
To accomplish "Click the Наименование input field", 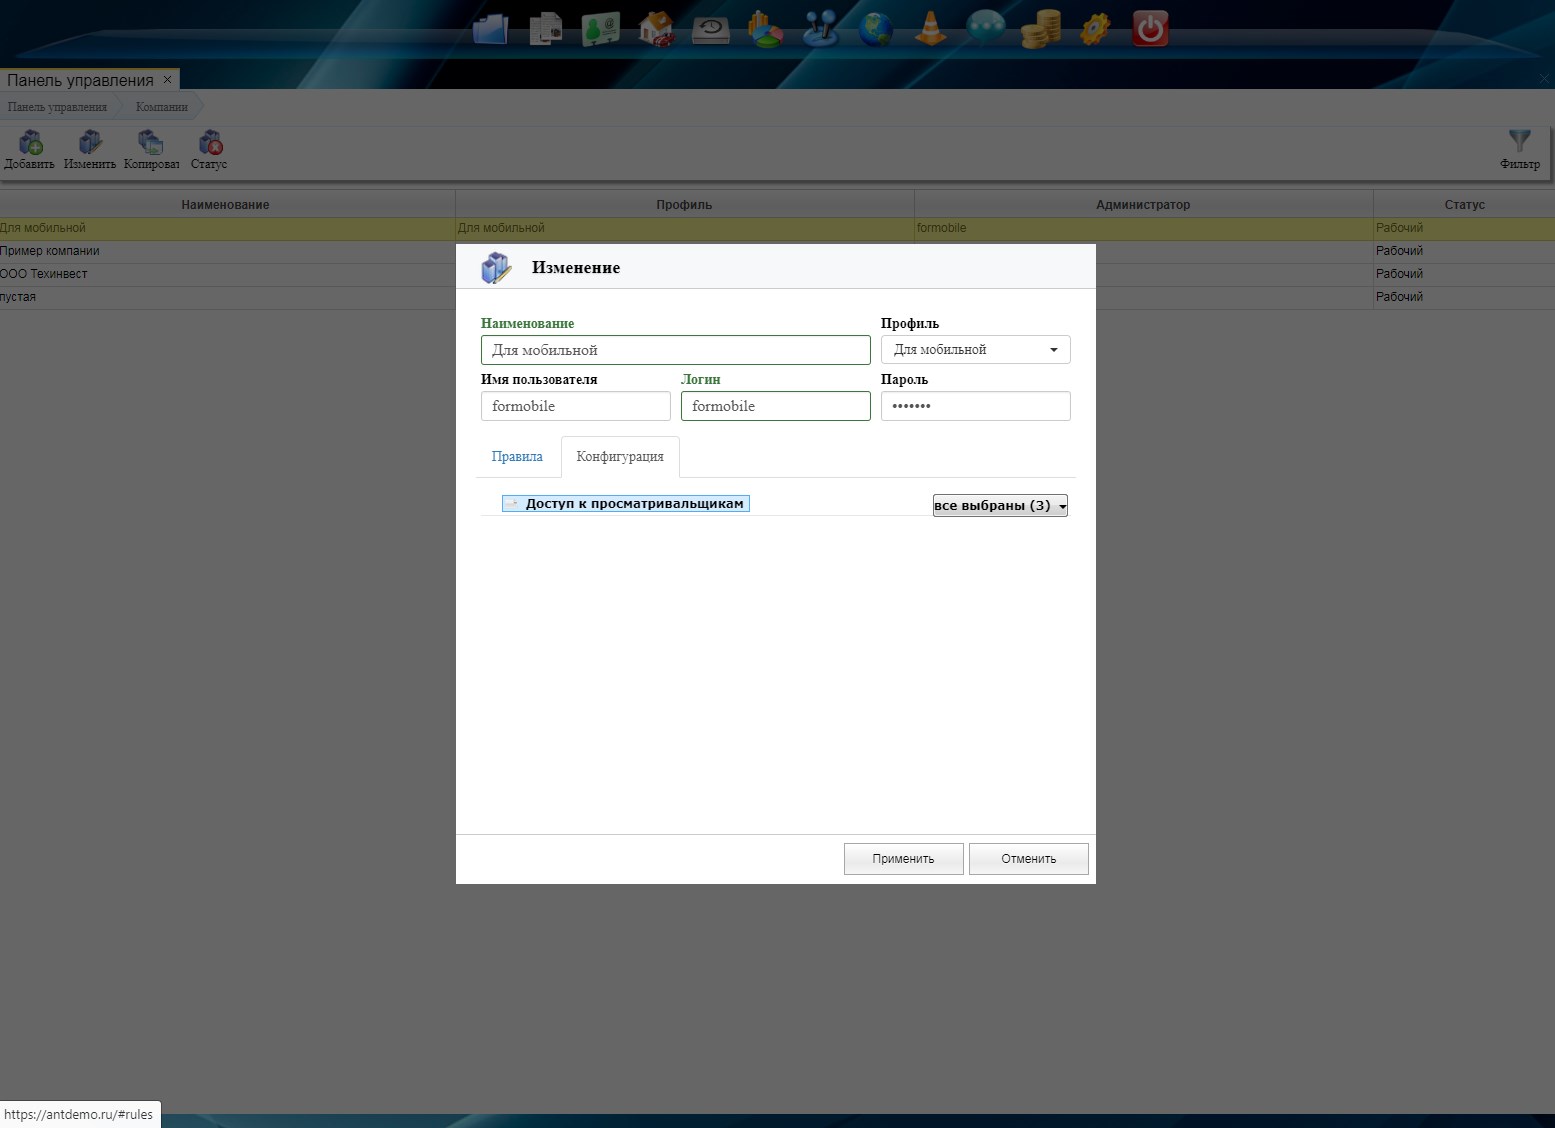I will (x=675, y=350).
